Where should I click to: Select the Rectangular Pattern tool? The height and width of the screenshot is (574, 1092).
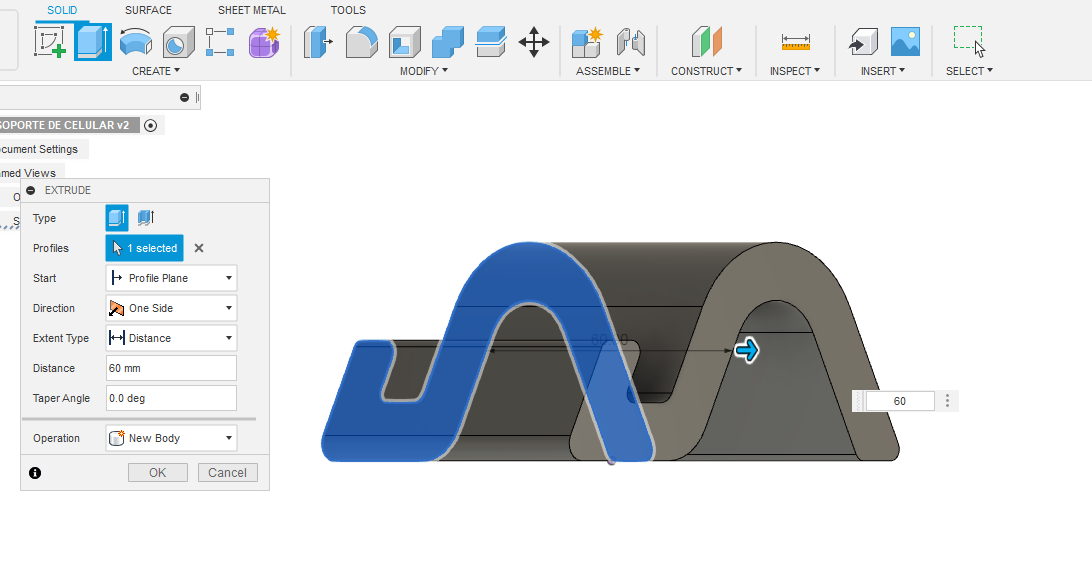pos(220,42)
